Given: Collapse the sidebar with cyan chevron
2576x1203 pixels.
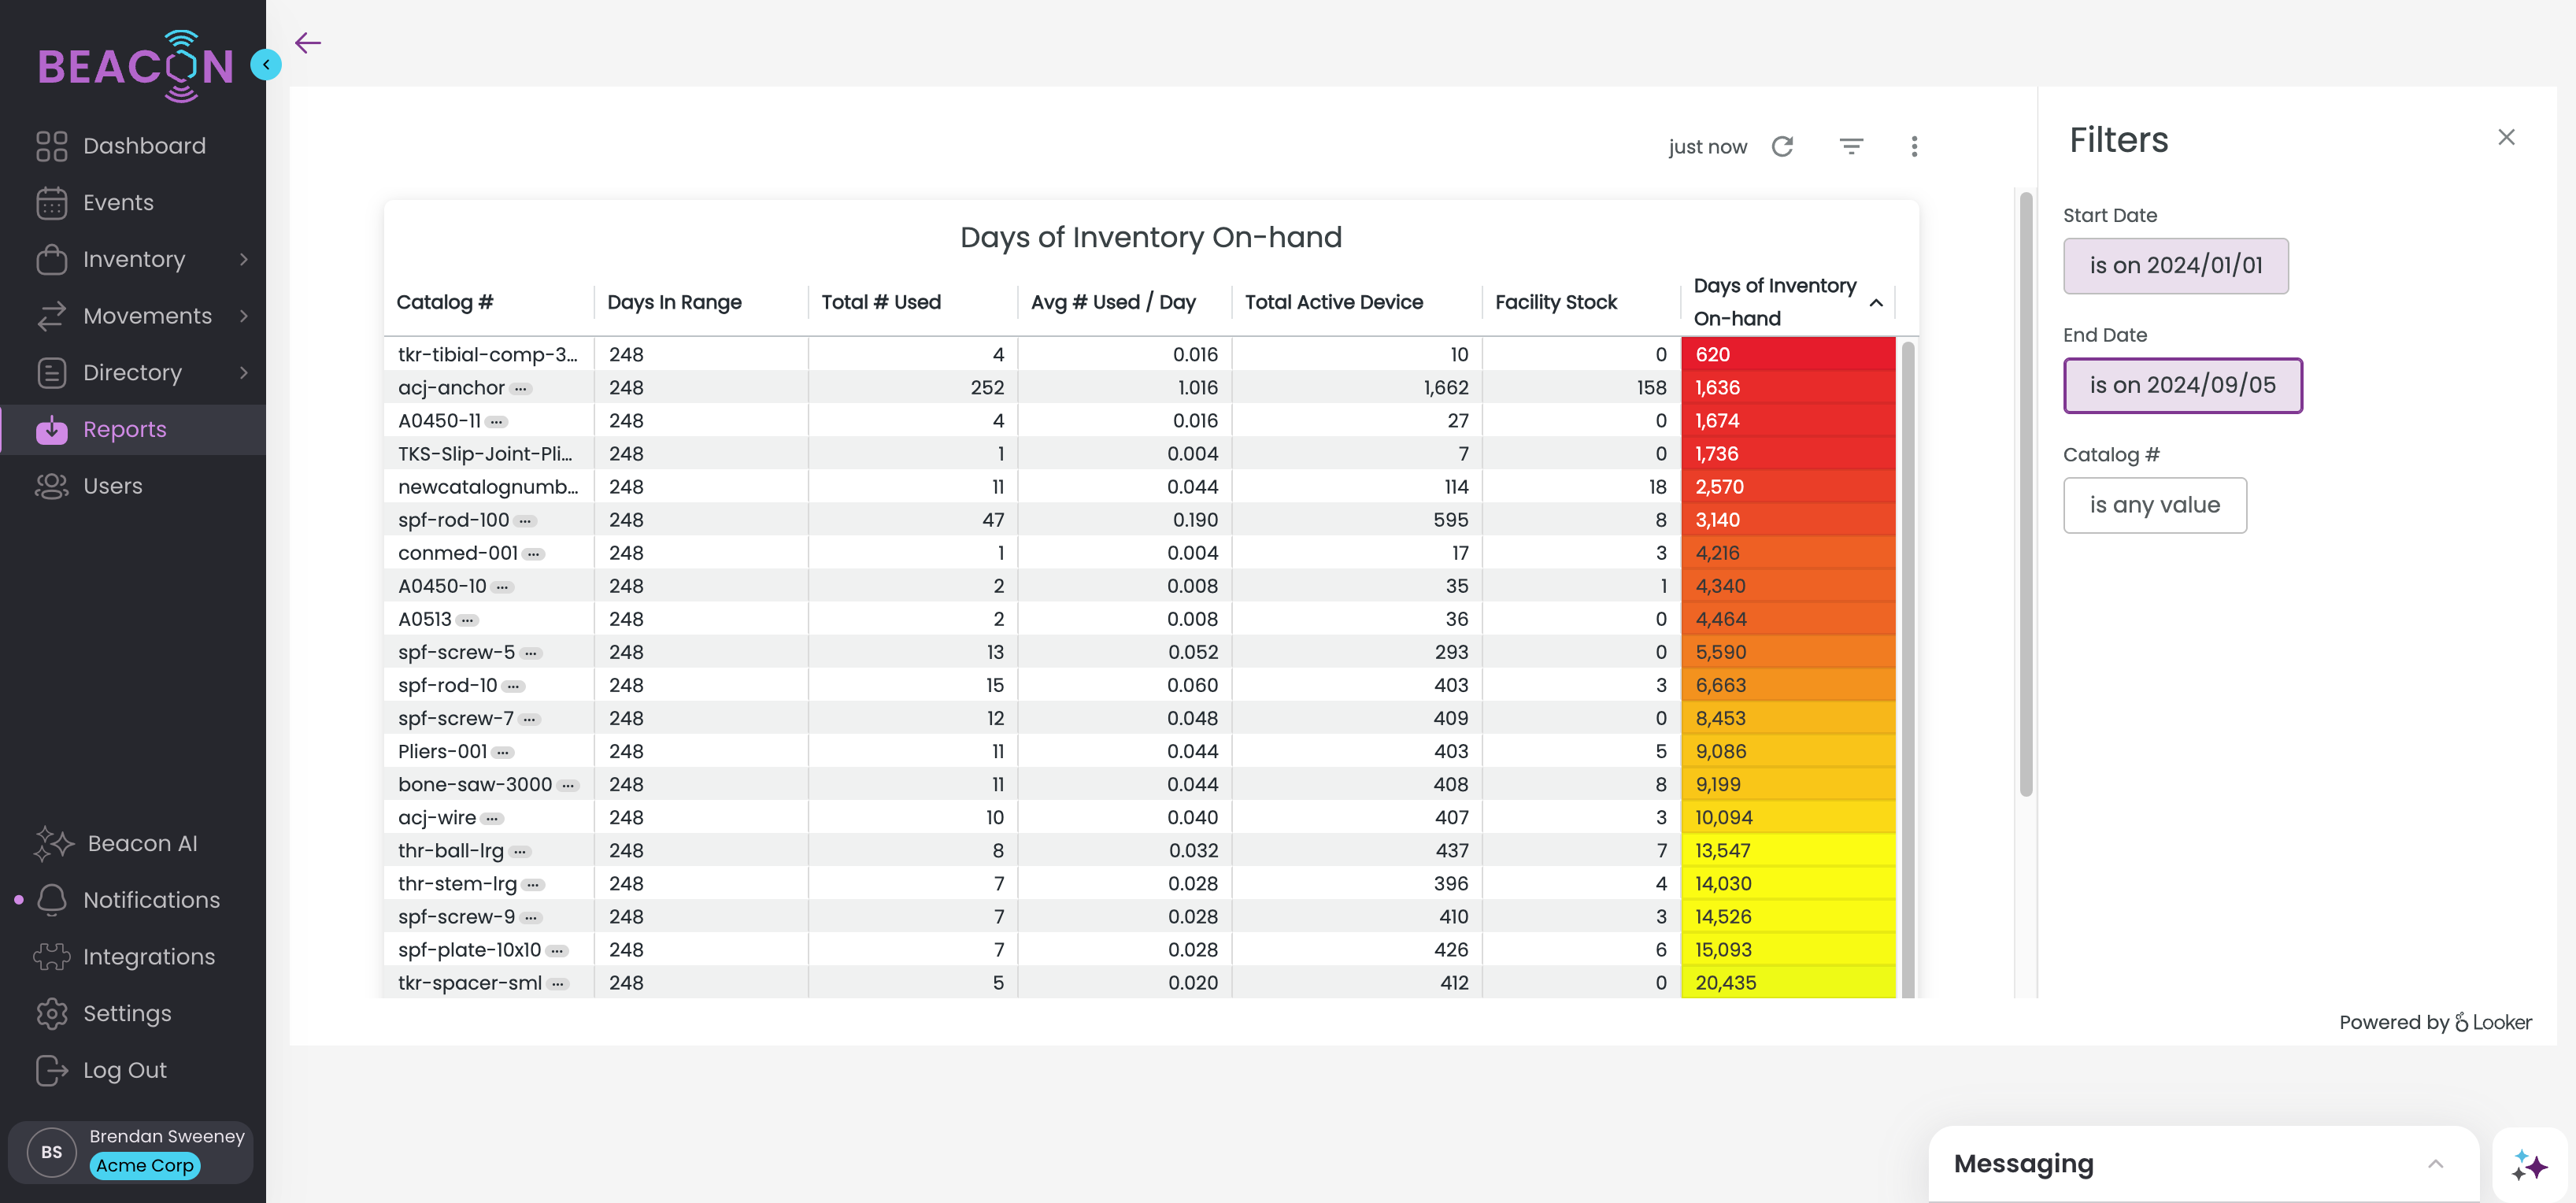Looking at the screenshot, I should click(x=266, y=64).
